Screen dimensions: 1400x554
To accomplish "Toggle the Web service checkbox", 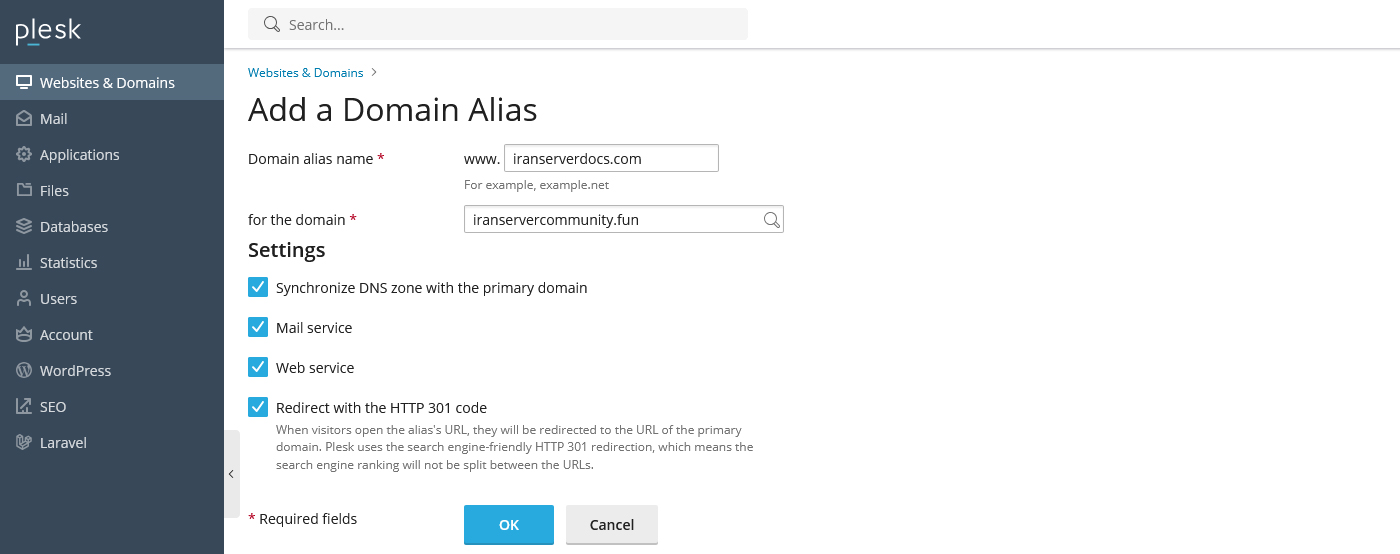I will click(258, 368).
